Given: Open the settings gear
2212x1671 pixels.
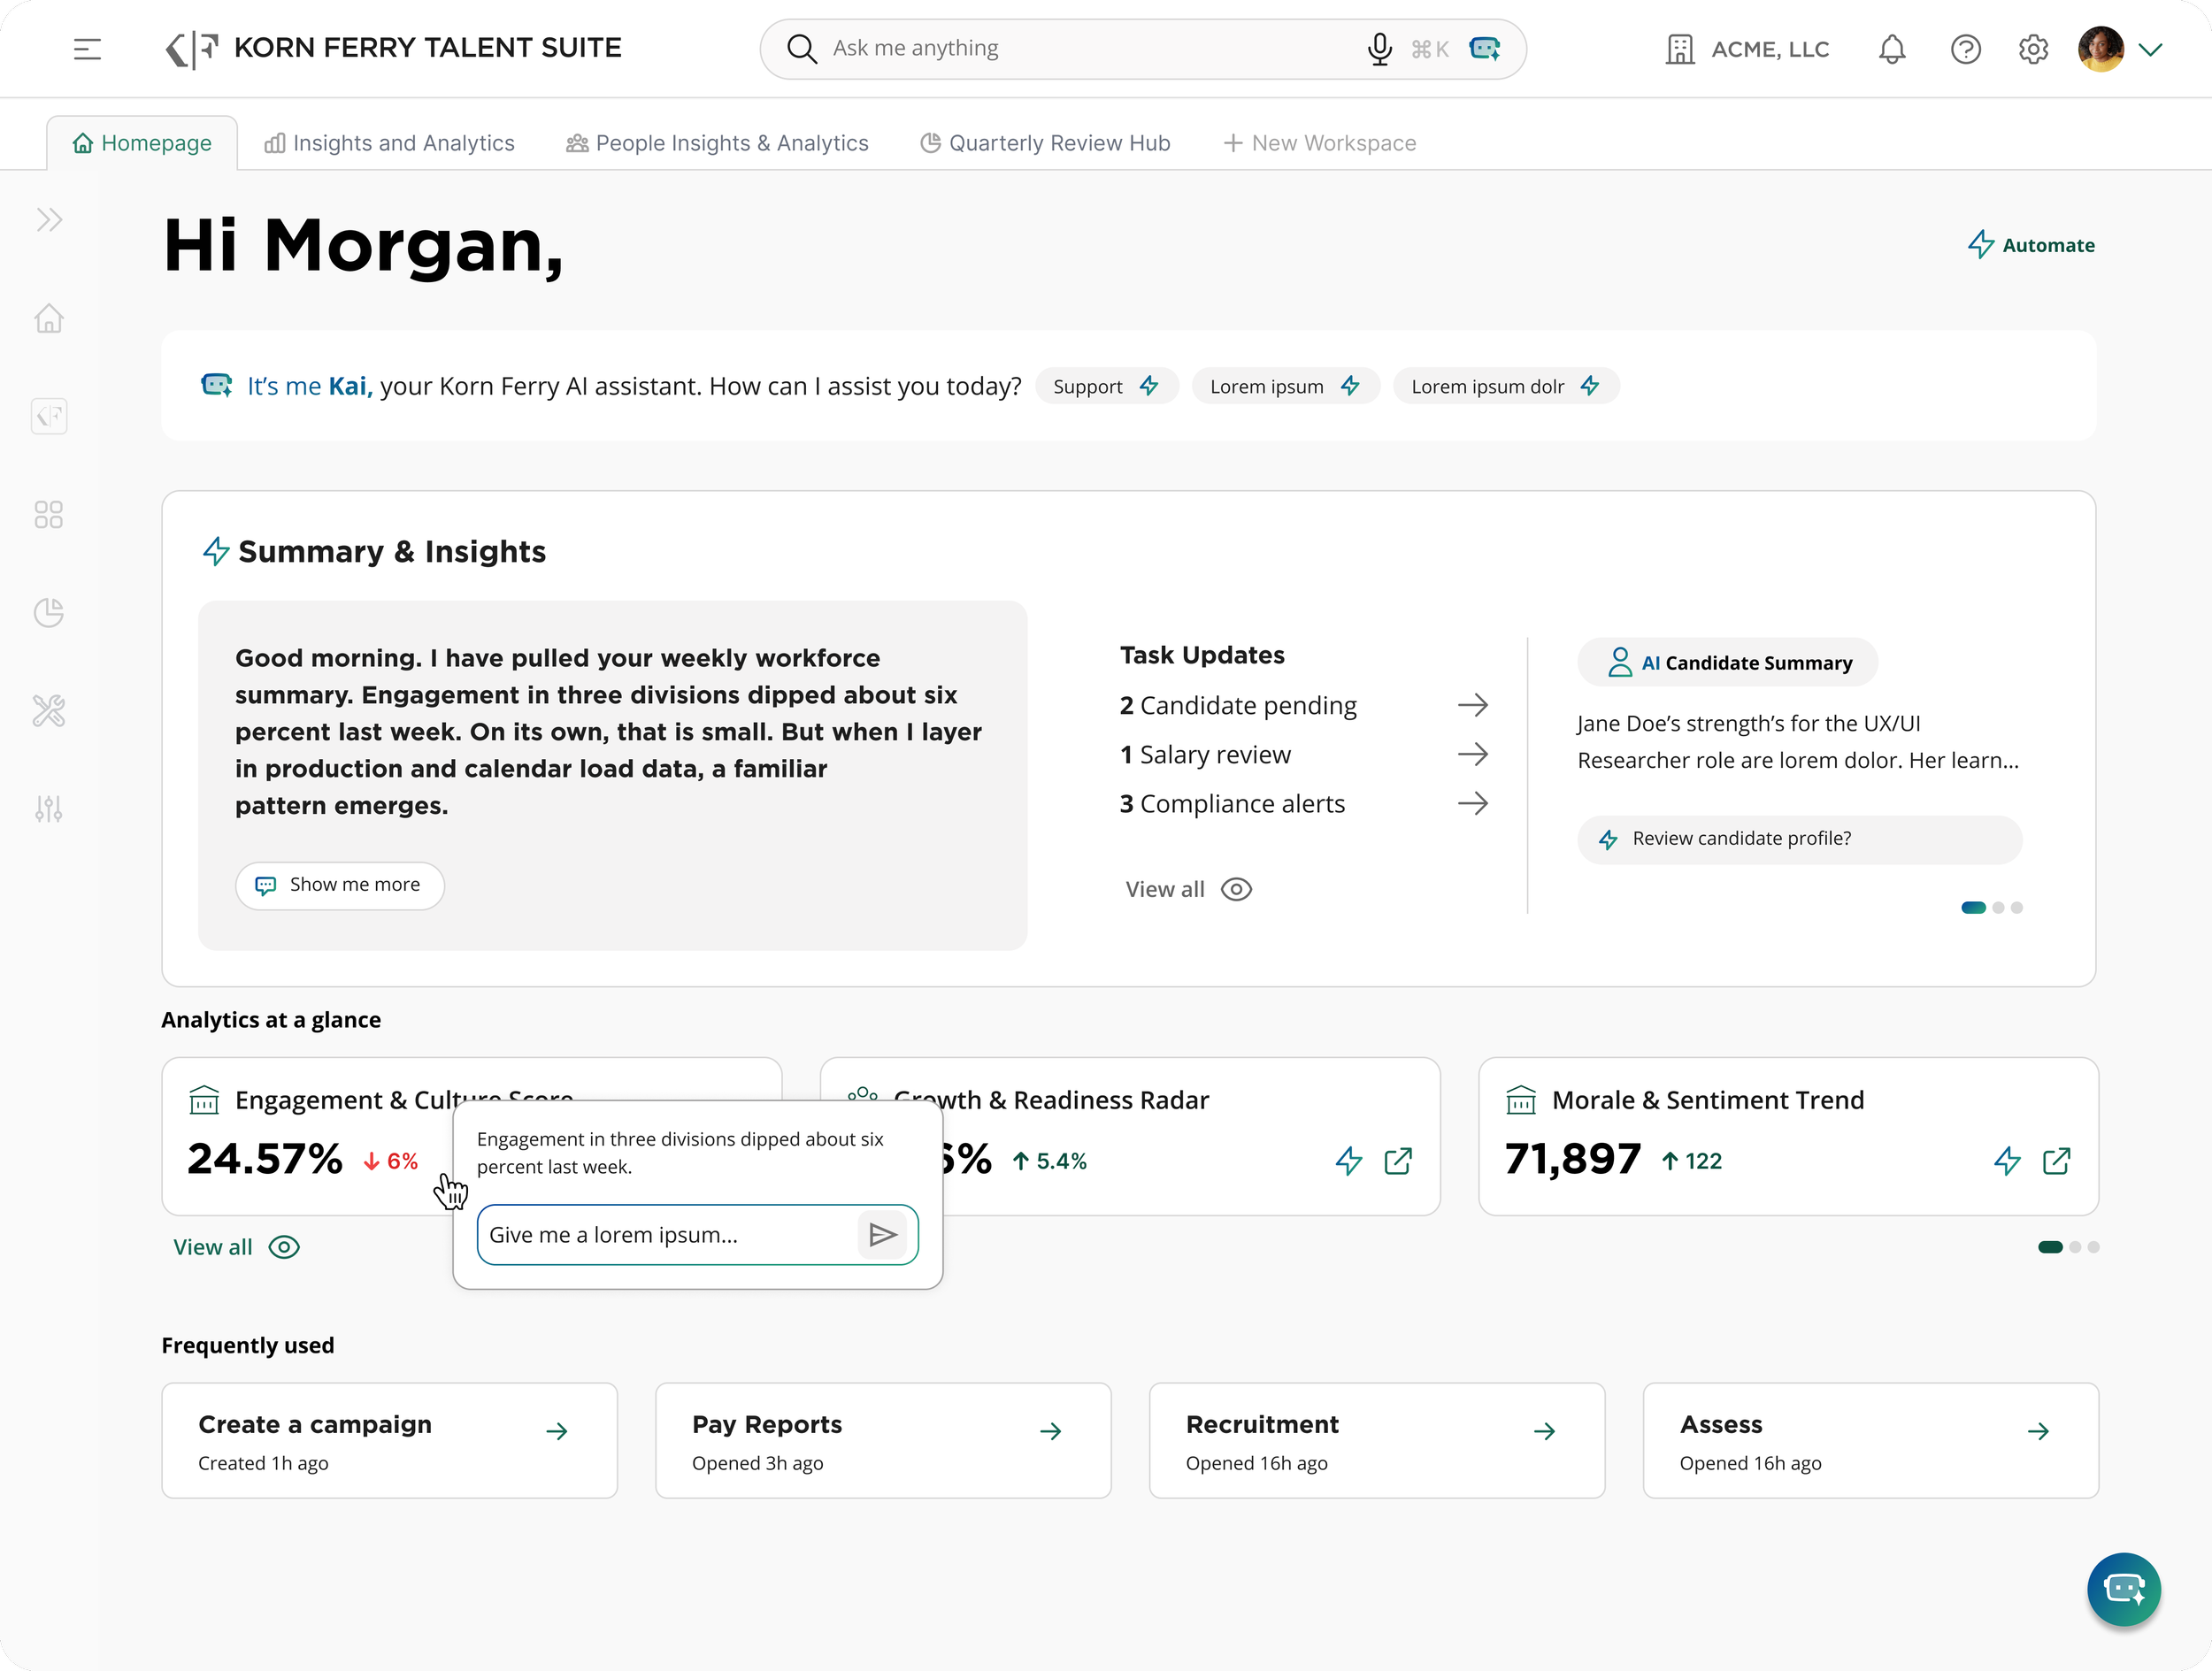Looking at the screenshot, I should click(2032, 49).
